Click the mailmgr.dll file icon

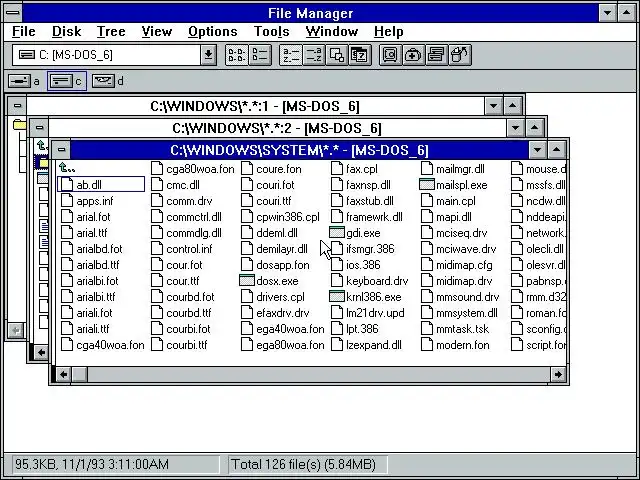(x=427, y=169)
